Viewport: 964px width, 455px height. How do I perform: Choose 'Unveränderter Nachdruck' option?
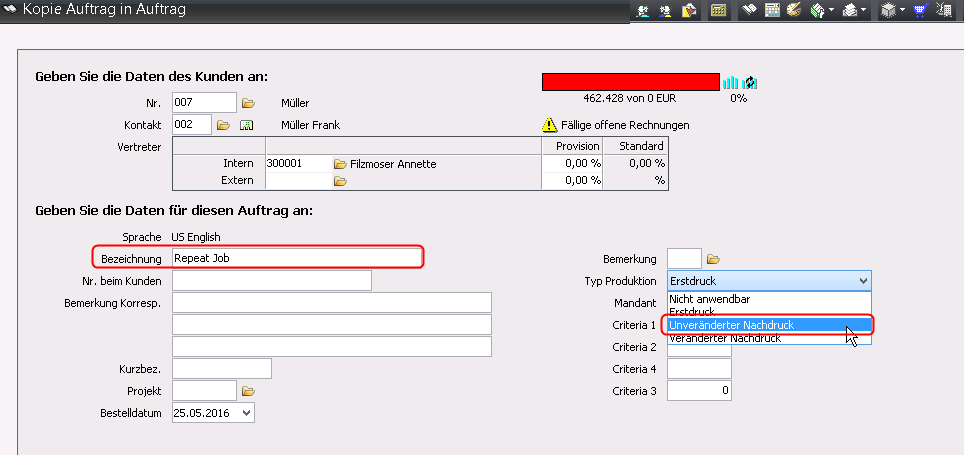pyautogui.click(x=769, y=325)
